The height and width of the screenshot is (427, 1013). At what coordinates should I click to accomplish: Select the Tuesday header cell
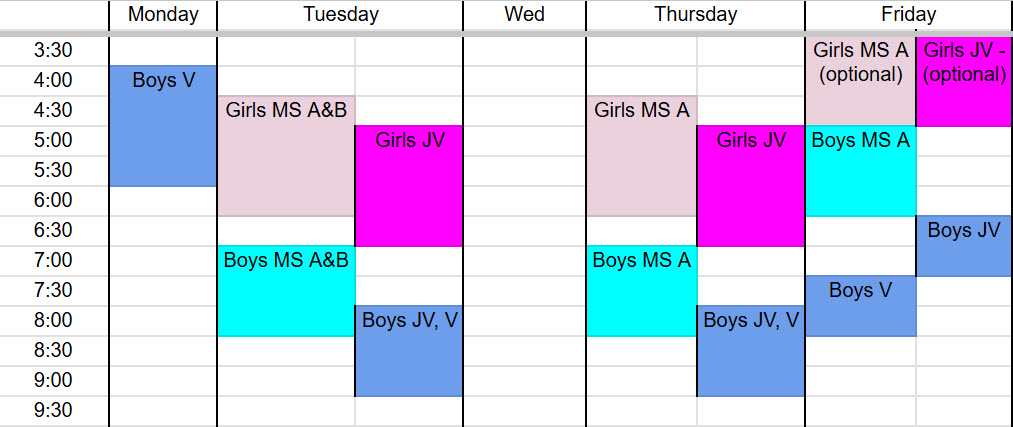340,15
